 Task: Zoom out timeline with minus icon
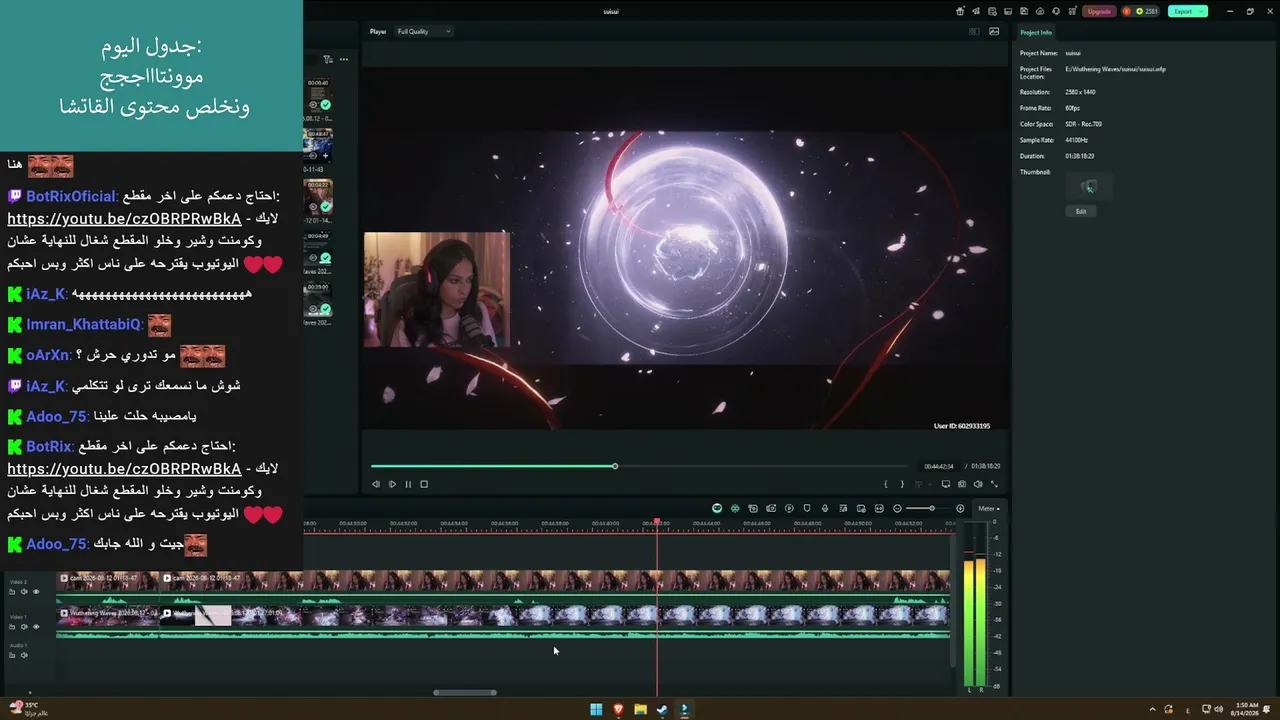(x=897, y=509)
